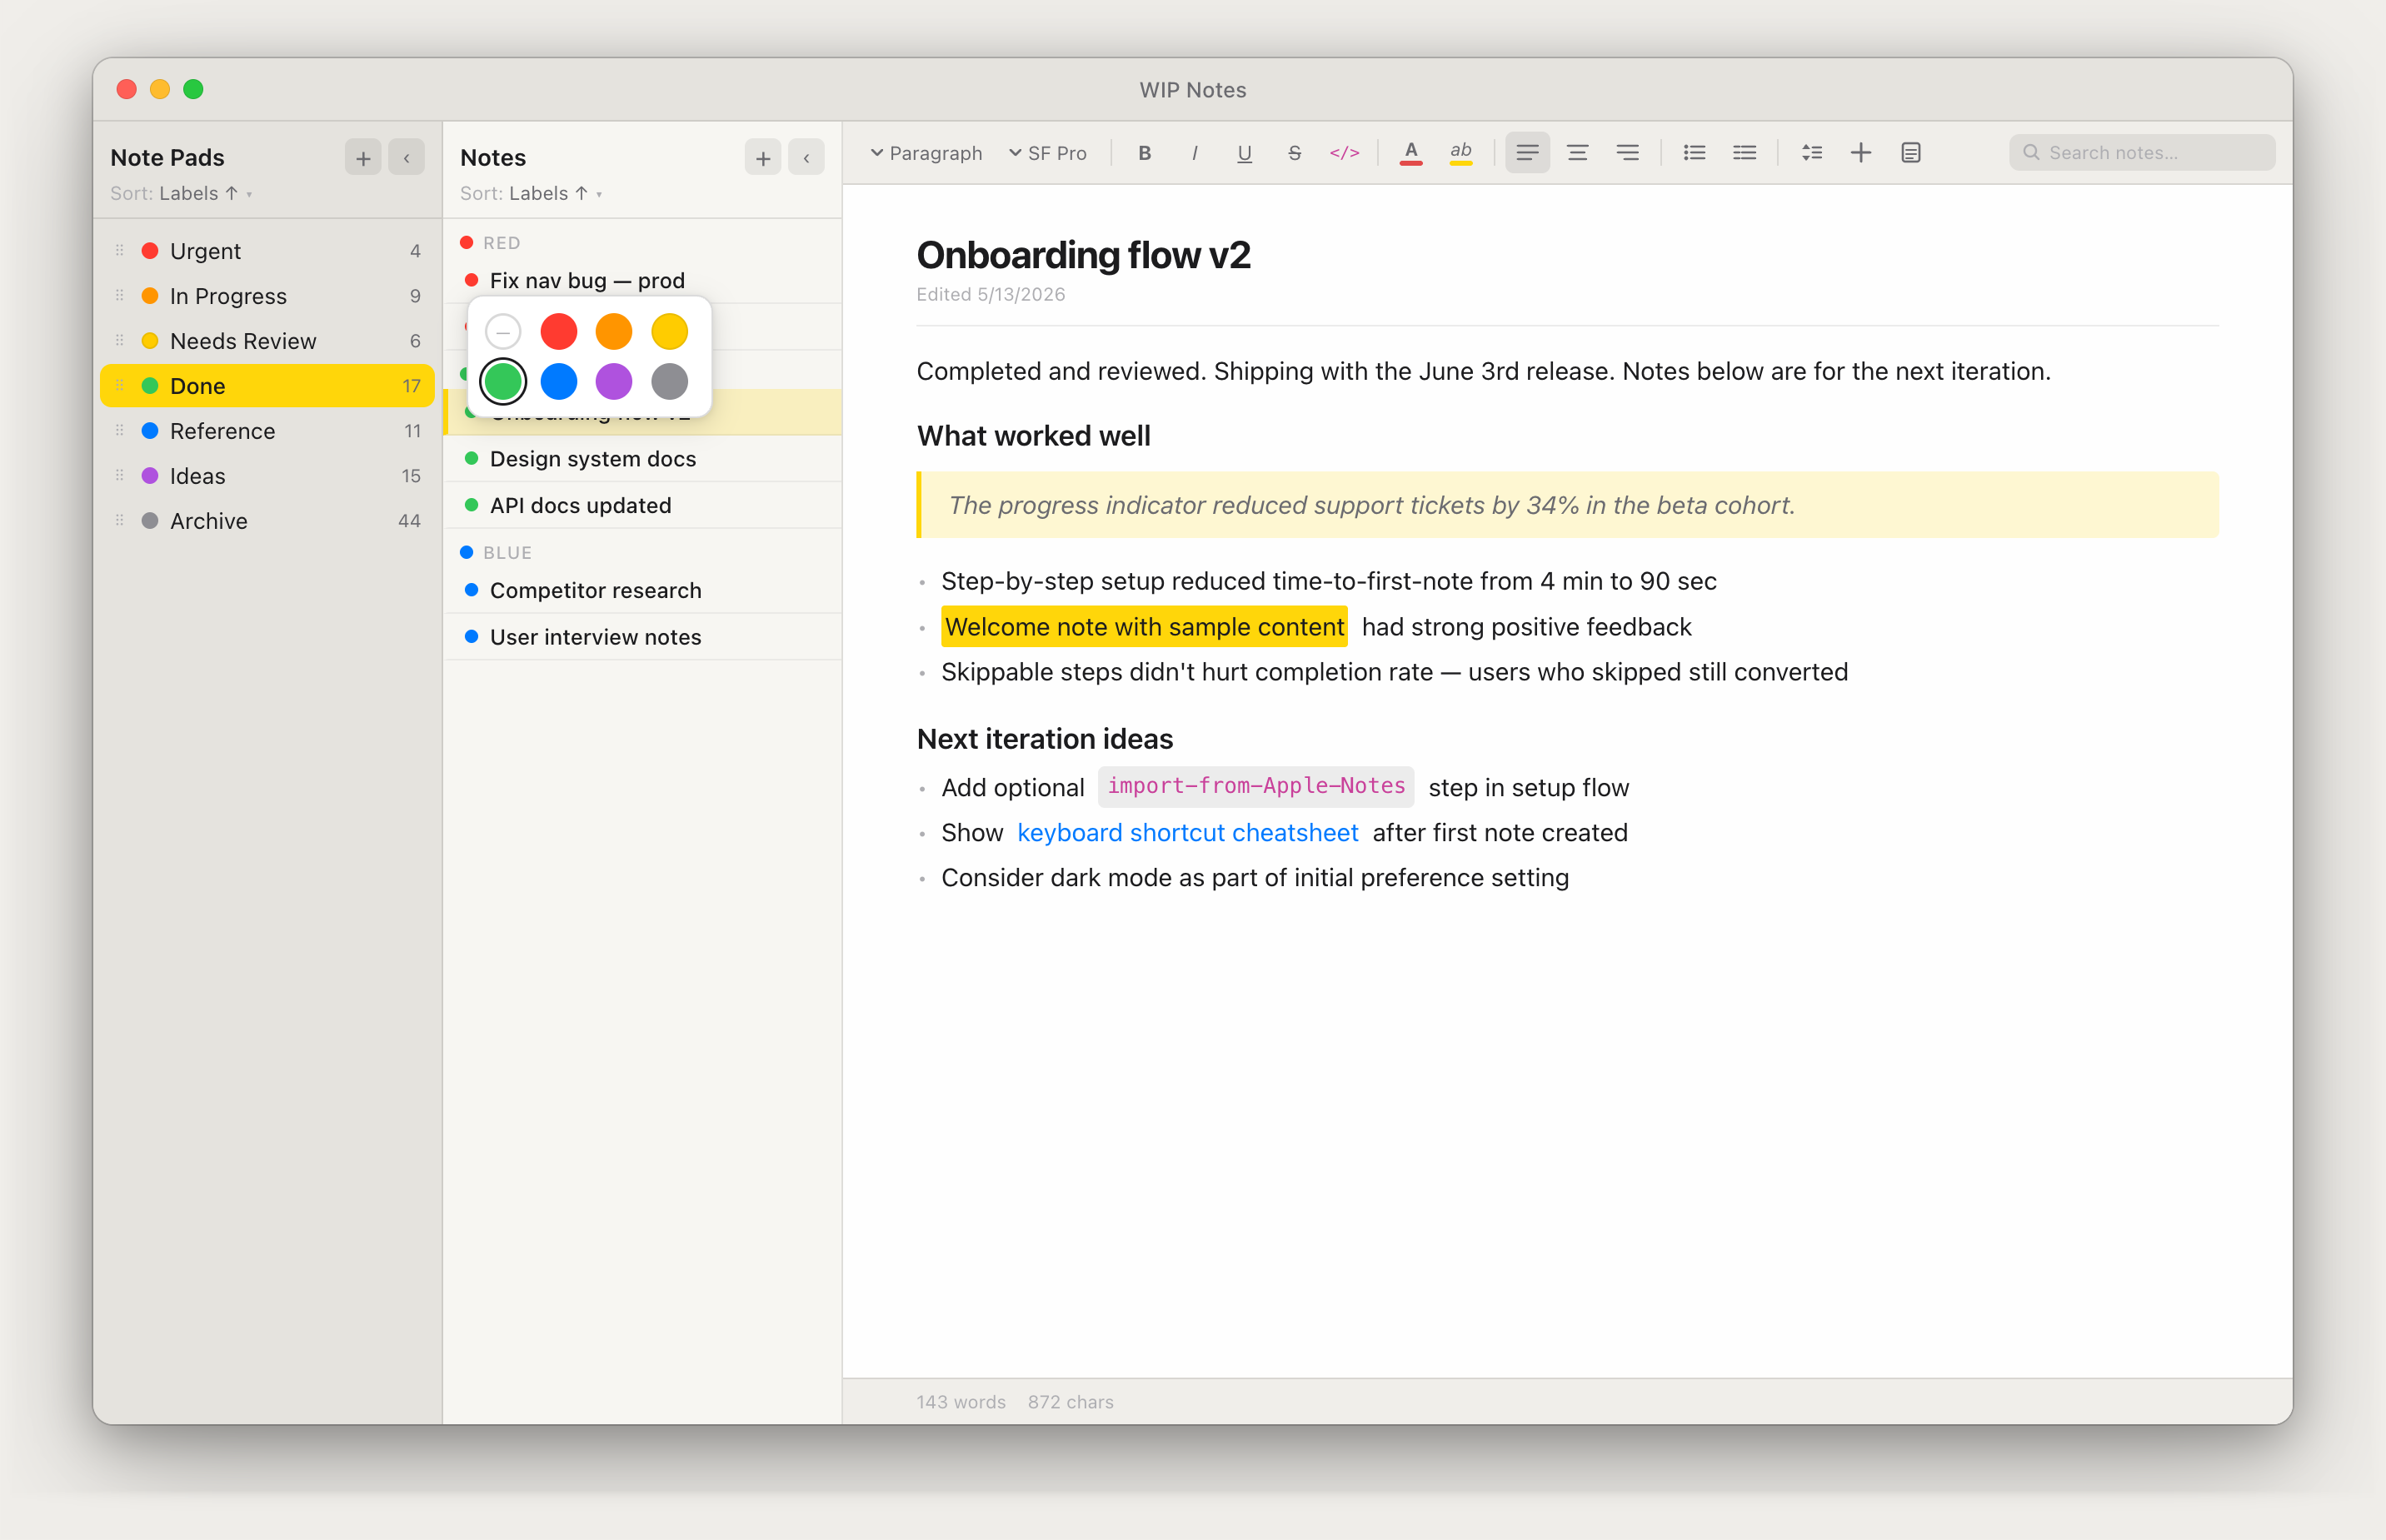This screenshot has height=1540, width=2386.
Task: Change Notes sort order
Action: tap(531, 194)
